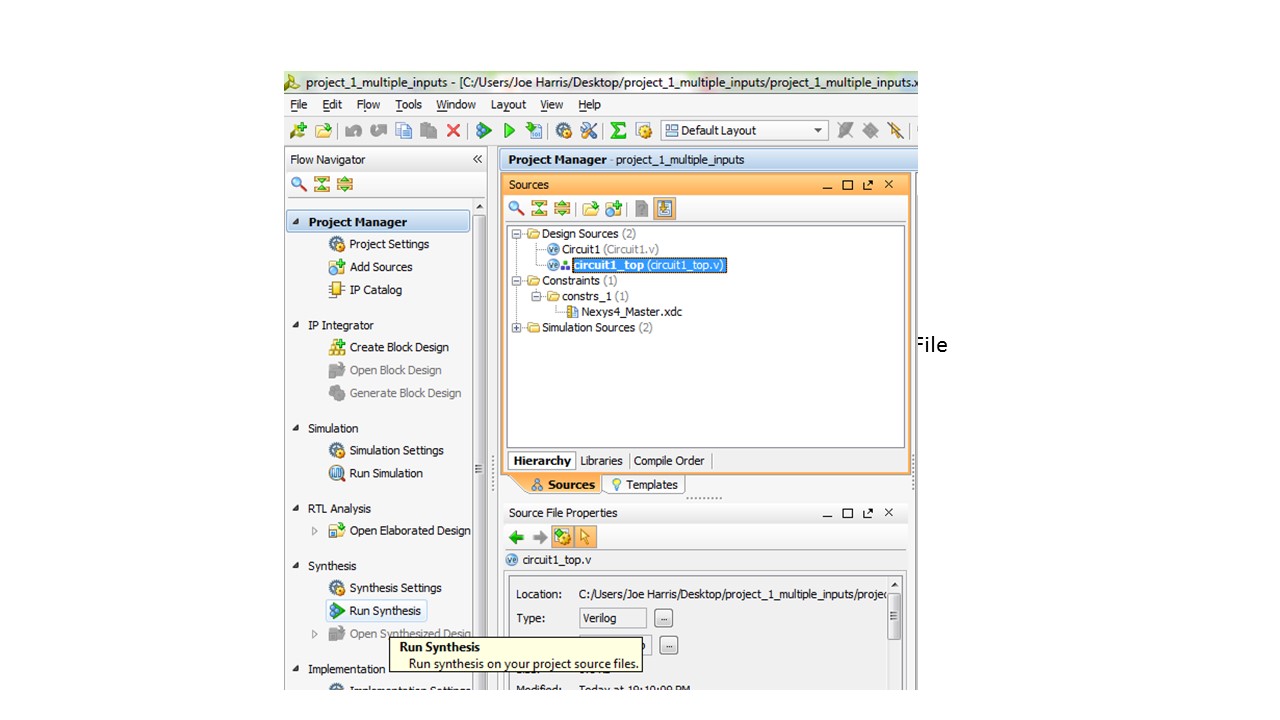This screenshot has height=720, width=1280.
Task: Search in the Flow Navigator pane
Action: pyautogui.click(x=298, y=184)
